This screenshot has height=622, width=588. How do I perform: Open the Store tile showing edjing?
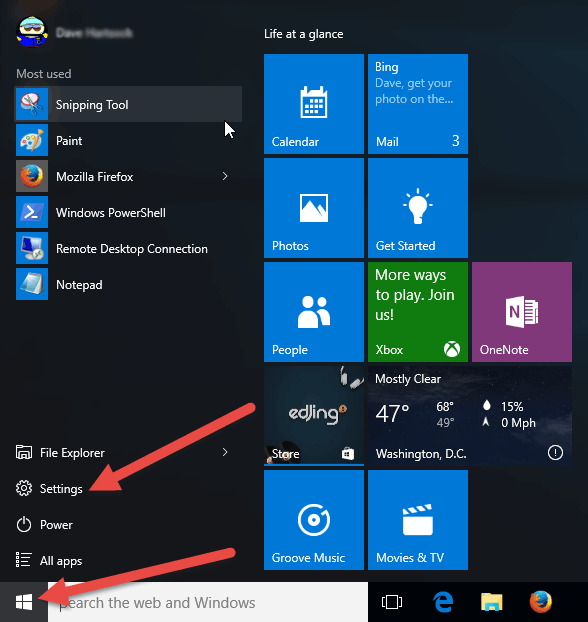(314, 416)
